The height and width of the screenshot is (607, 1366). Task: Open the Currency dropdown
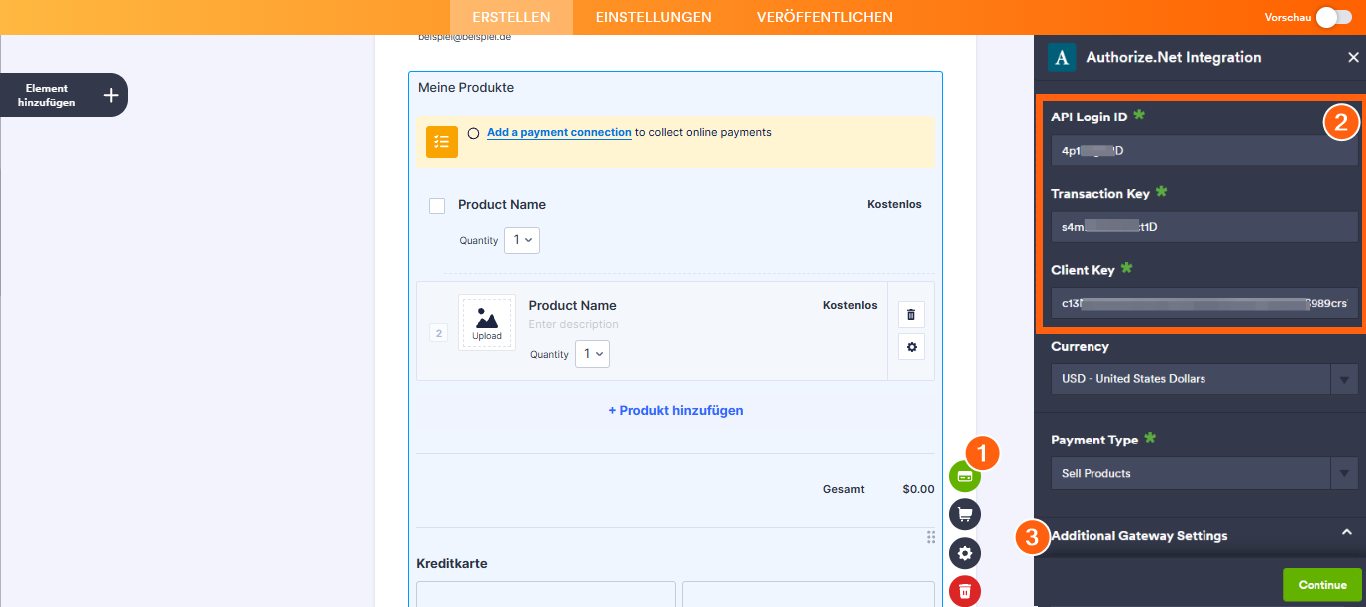[x=1204, y=379]
